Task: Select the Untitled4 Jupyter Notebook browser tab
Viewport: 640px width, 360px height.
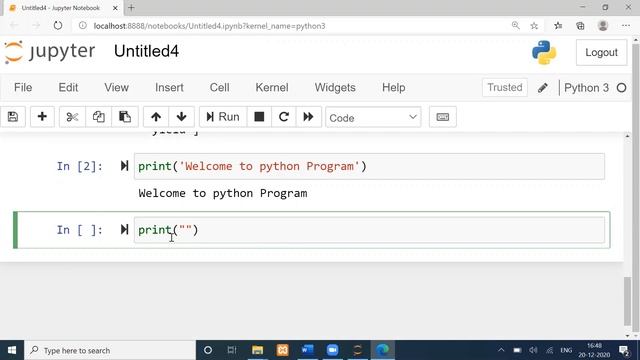Action: pyautogui.click(x=61, y=8)
